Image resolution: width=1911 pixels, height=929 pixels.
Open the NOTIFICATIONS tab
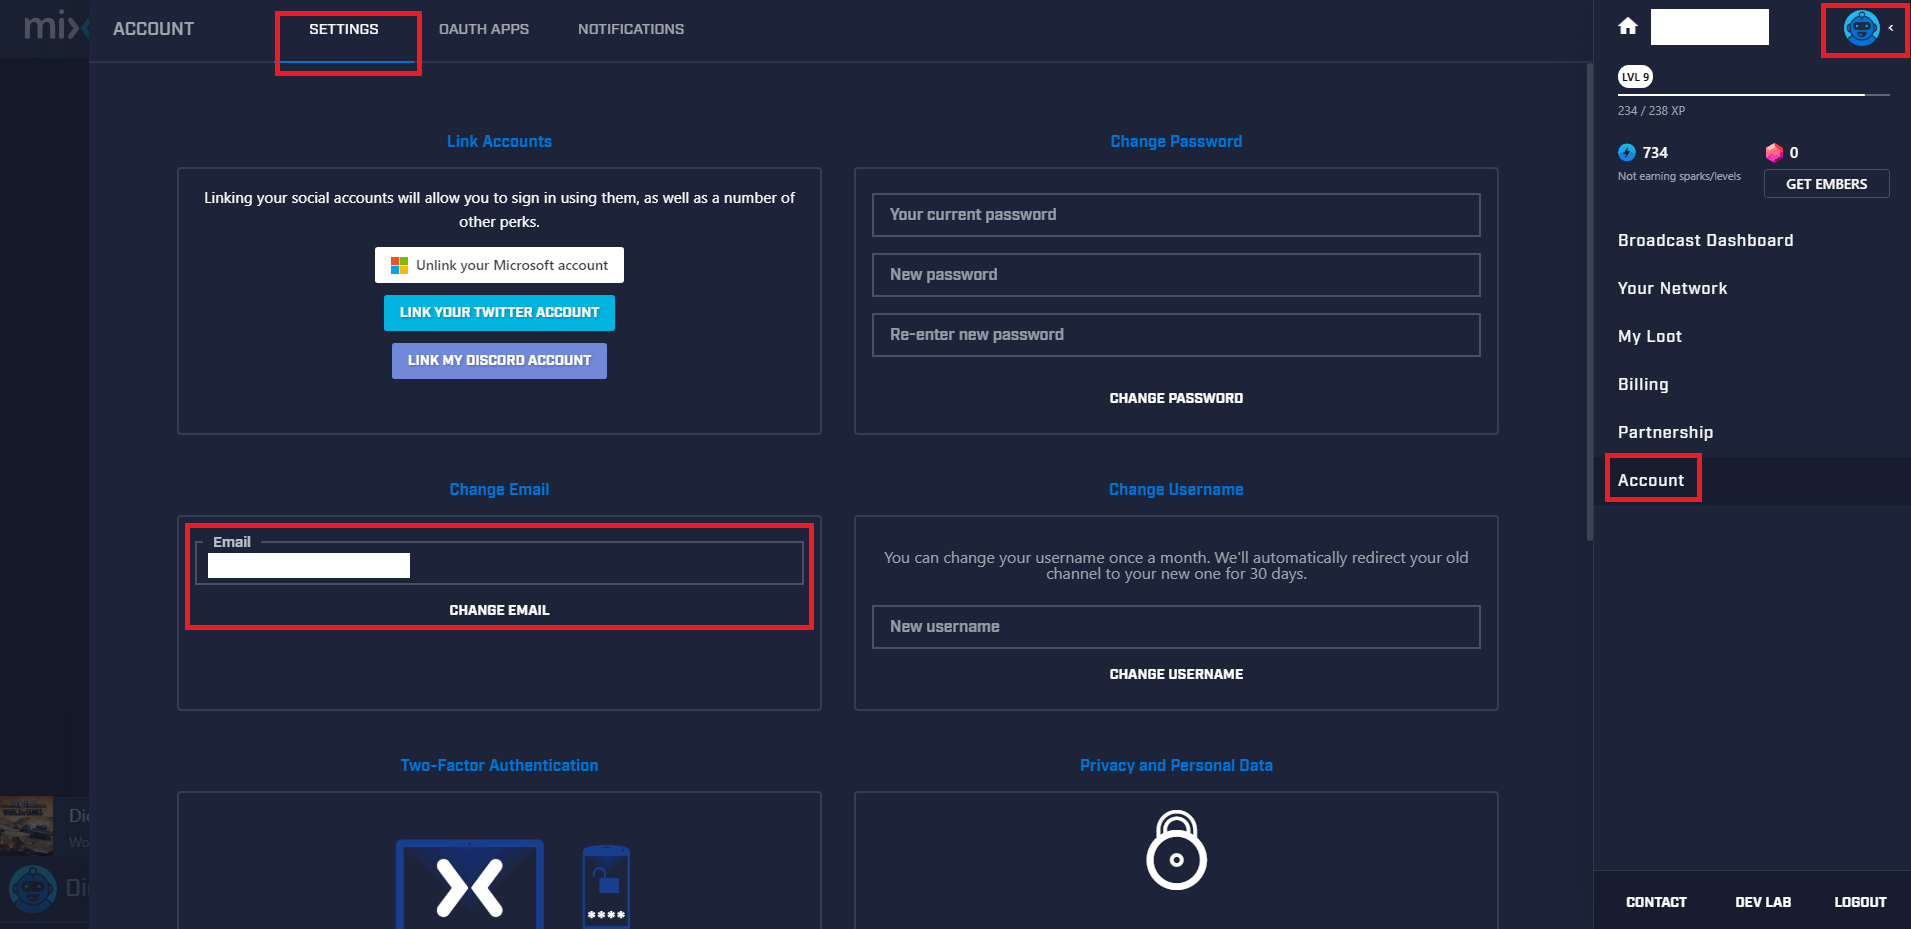click(630, 28)
